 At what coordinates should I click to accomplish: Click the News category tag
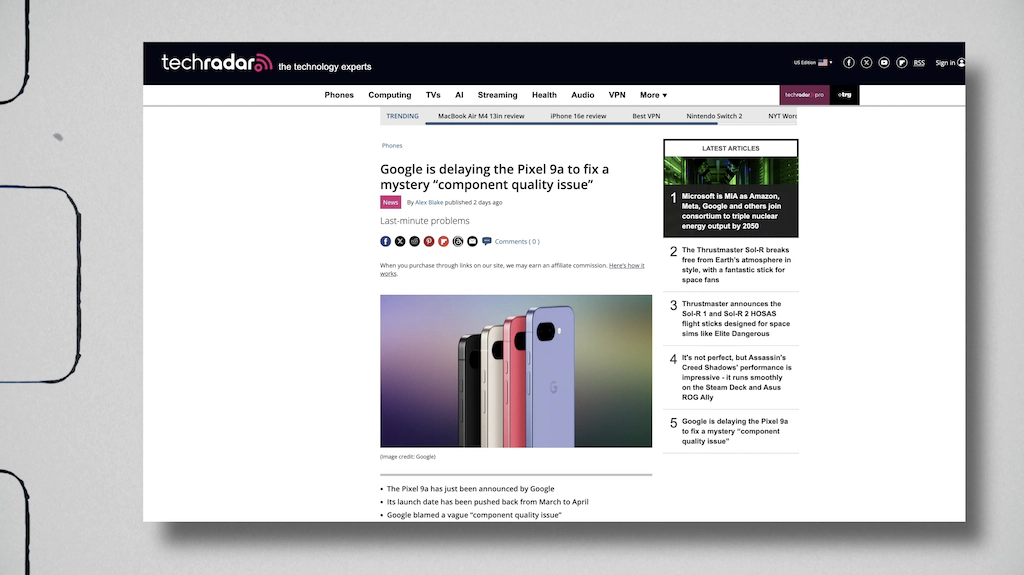(x=391, y=203)
